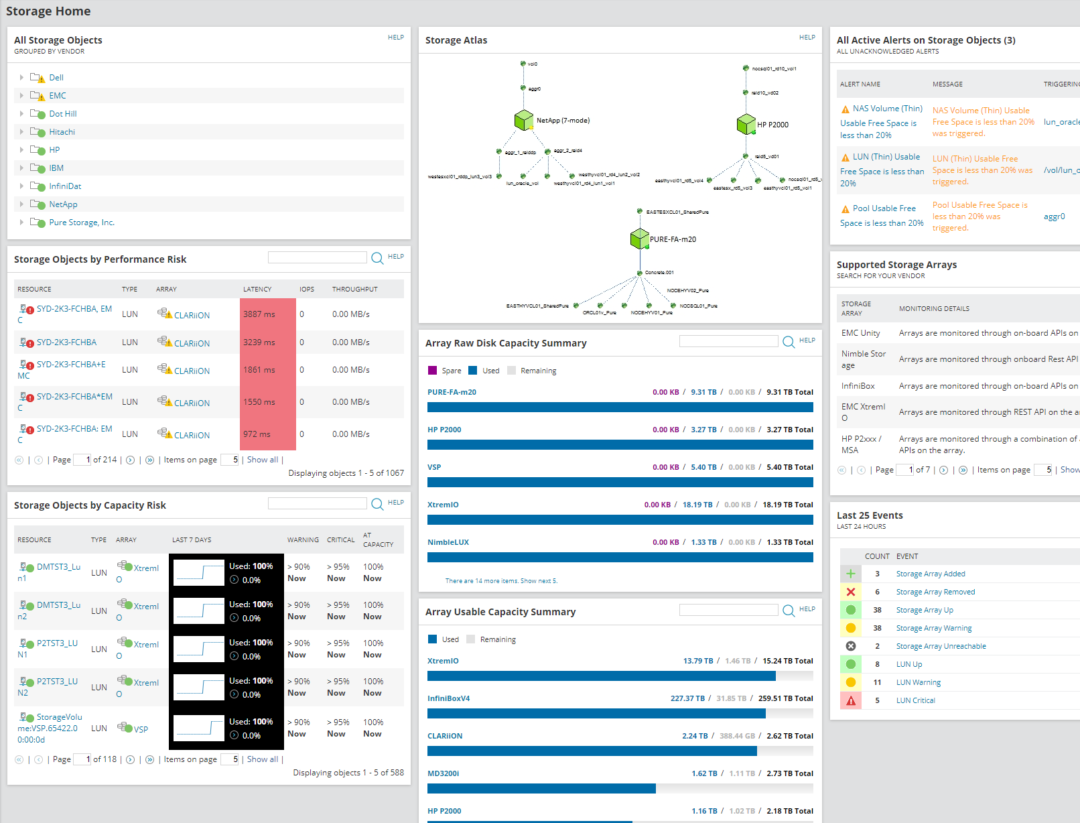The width and height of the screenshot is (1080, 823).
Task: Click the search field in Array Raw Disk Capacity Summary
Action: [x=729, y=342]
